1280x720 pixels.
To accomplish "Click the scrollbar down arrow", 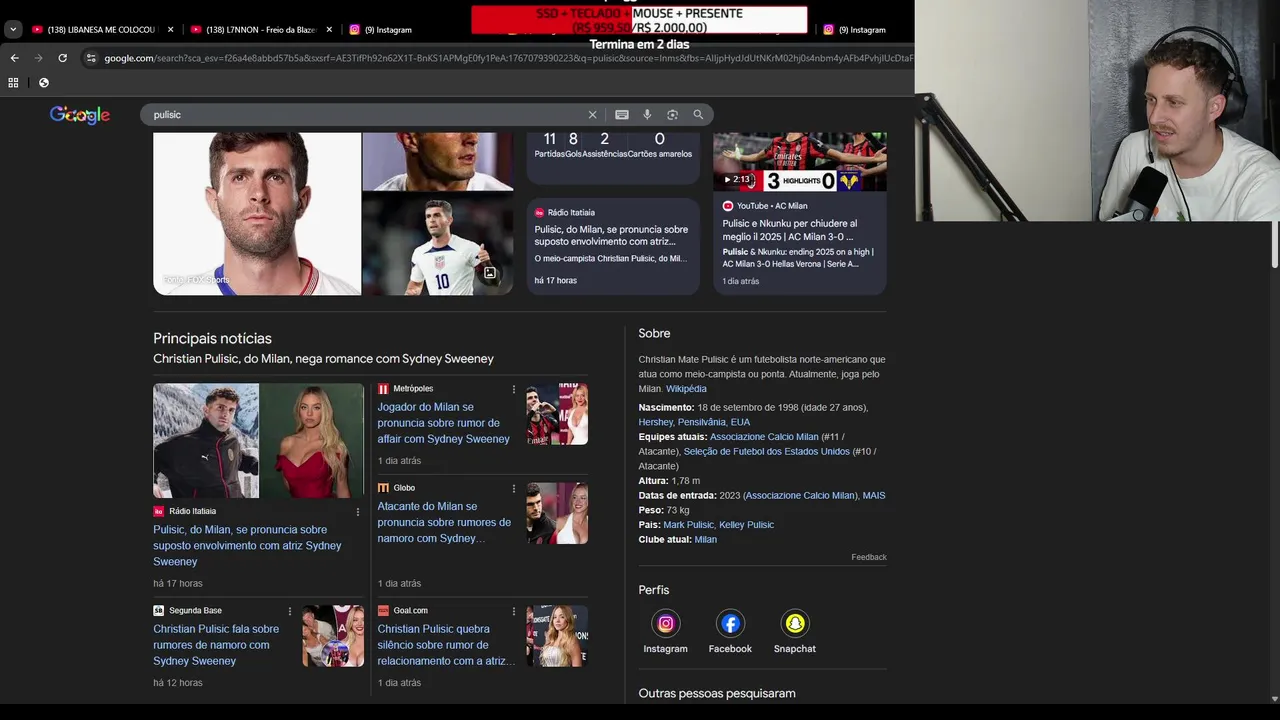I will [x=1274, y=699].
